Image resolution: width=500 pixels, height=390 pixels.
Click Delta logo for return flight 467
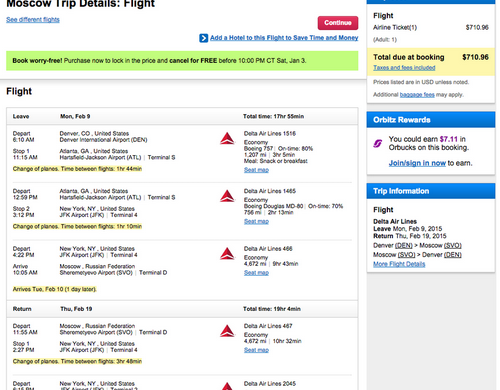pyautogui.click(x=227, y=331)
